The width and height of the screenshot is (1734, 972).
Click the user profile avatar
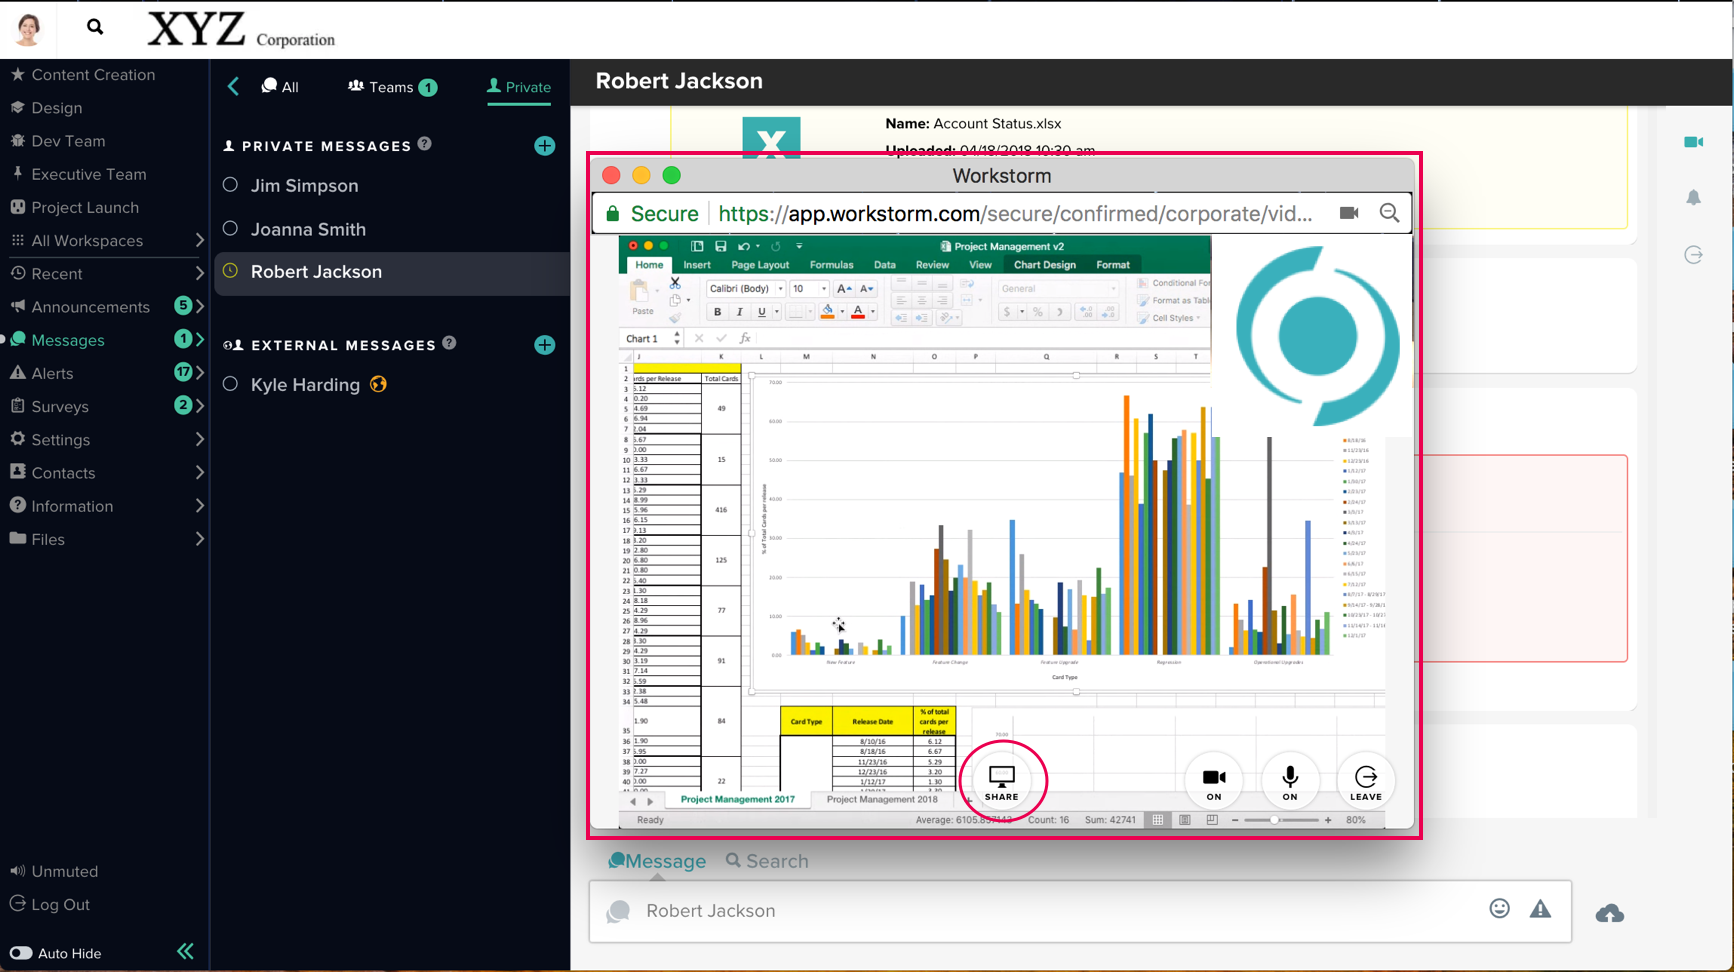[28, 29]
